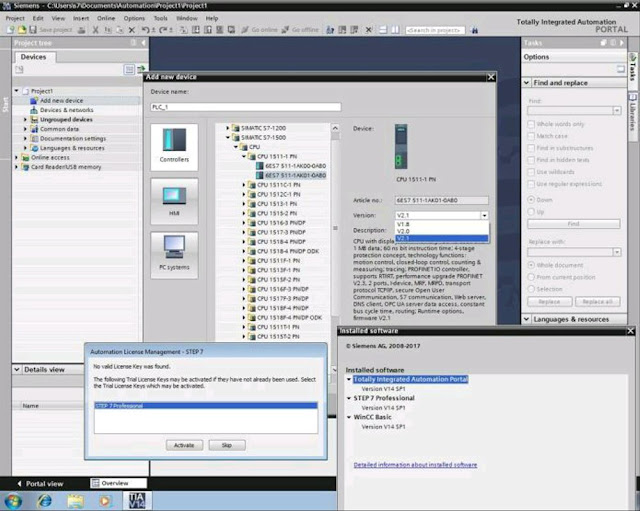Open the Online menu
This screenshot has width=640, height=511.
(x=106, y=18)
